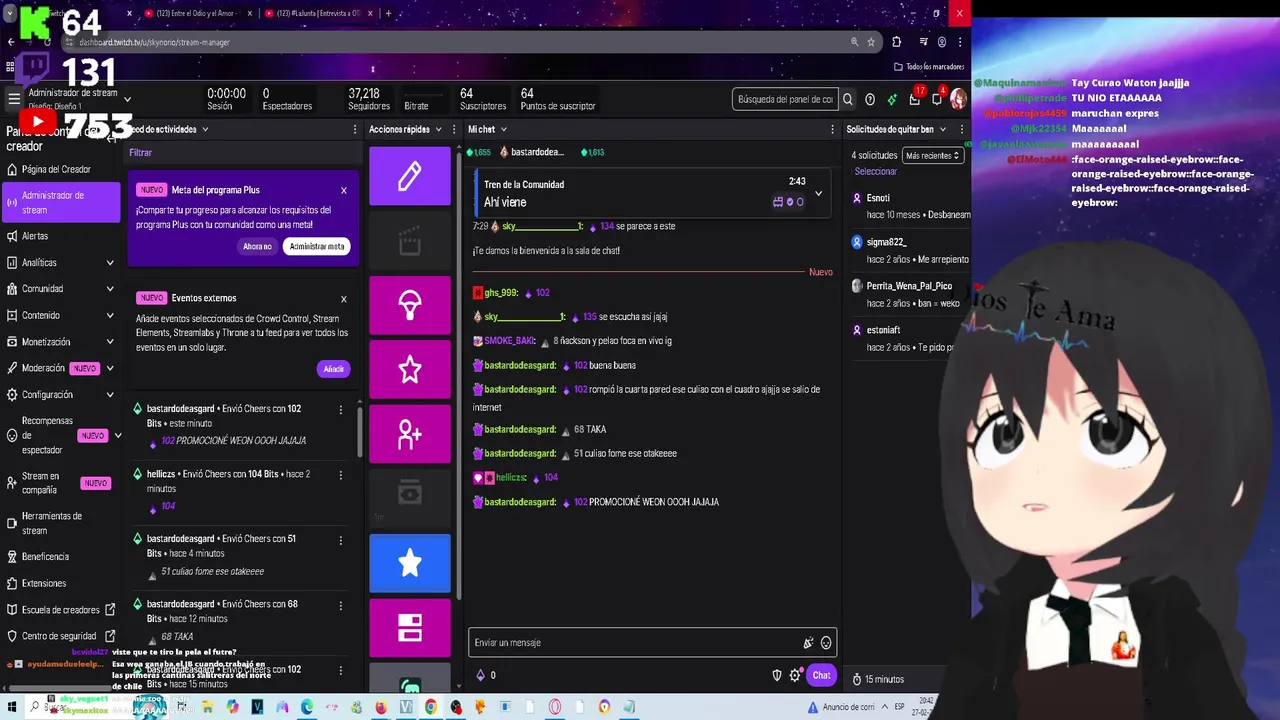The height and width of the screenshot is (720, 1280).
Task: Open Feed de actividades options menu
Action: (355, 129)
